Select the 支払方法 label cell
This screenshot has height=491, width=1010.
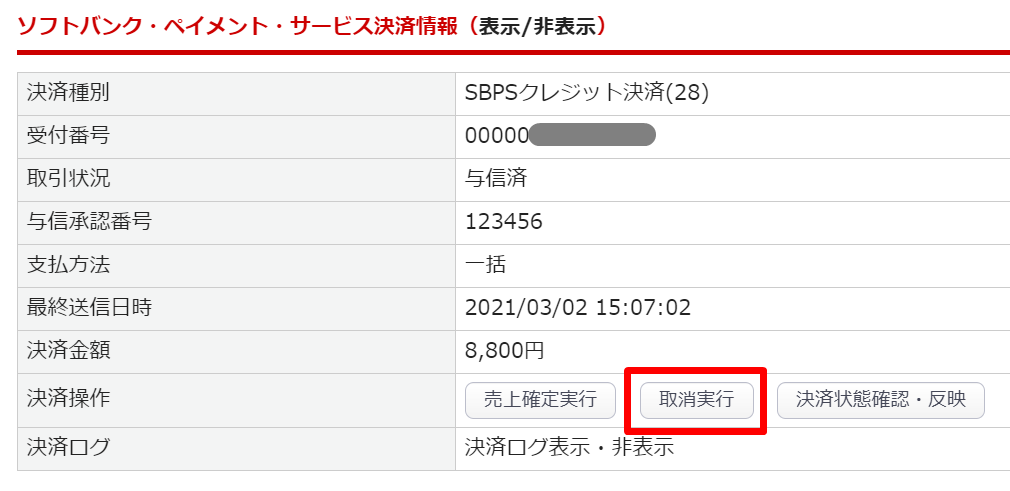click(69, 265)
